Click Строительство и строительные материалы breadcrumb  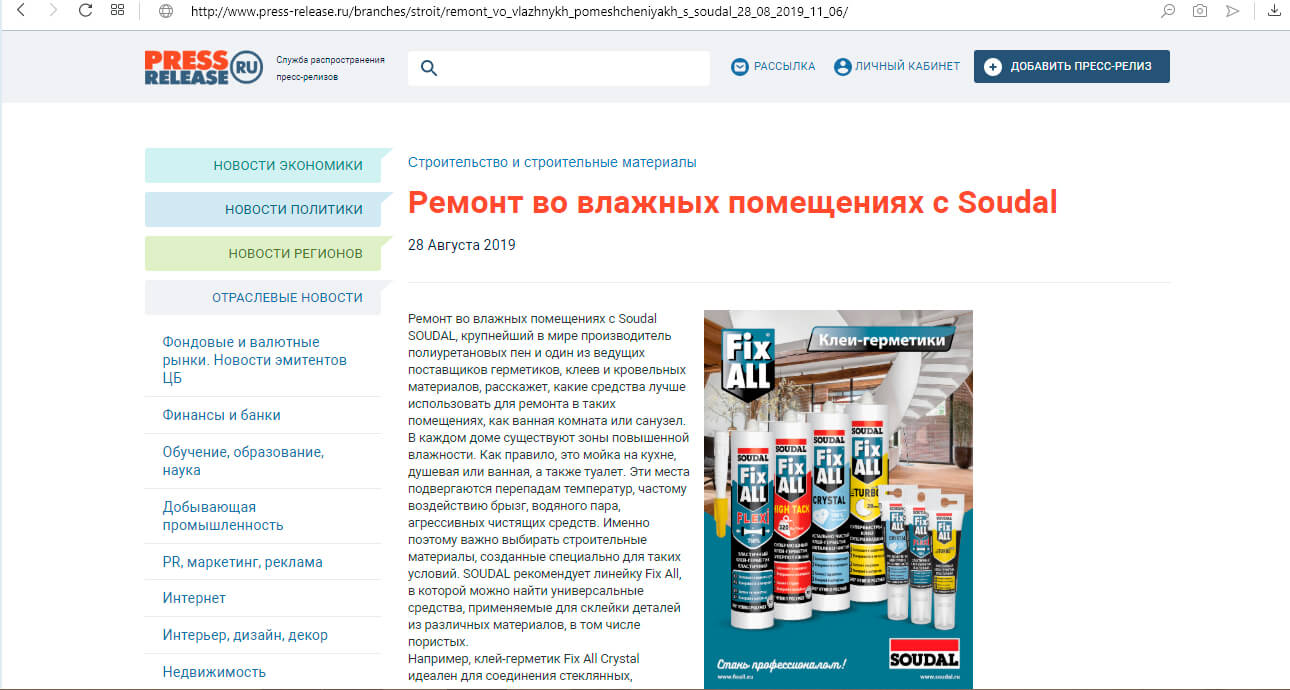coord(552,162)
